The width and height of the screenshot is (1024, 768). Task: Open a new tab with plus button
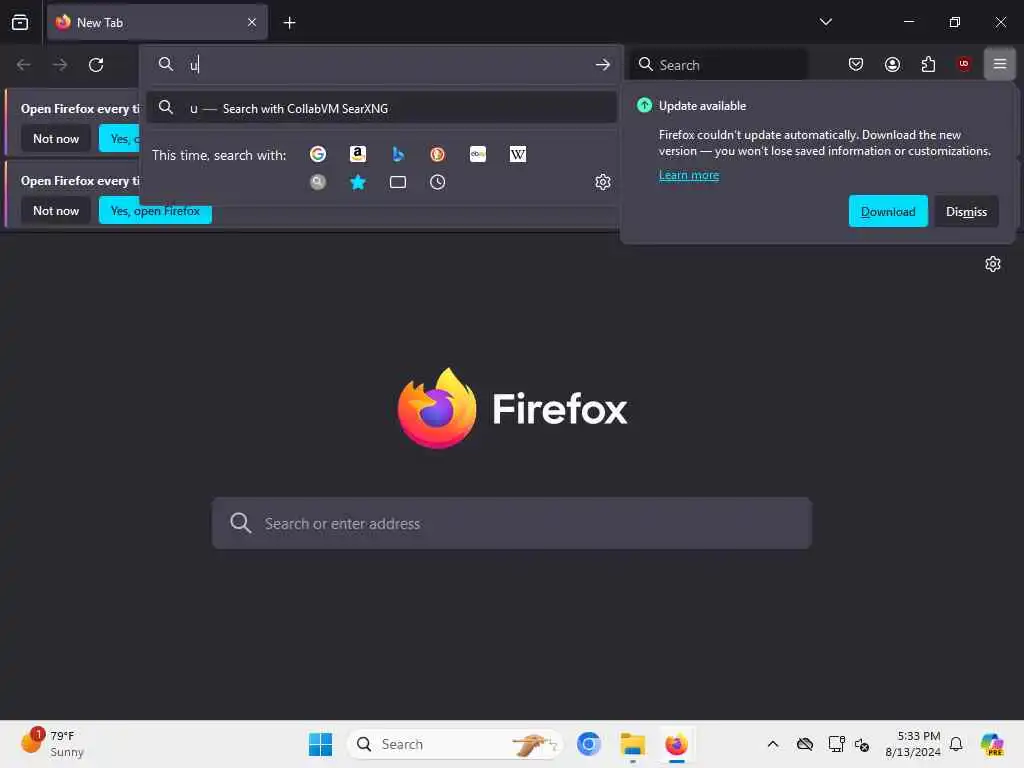289,23
